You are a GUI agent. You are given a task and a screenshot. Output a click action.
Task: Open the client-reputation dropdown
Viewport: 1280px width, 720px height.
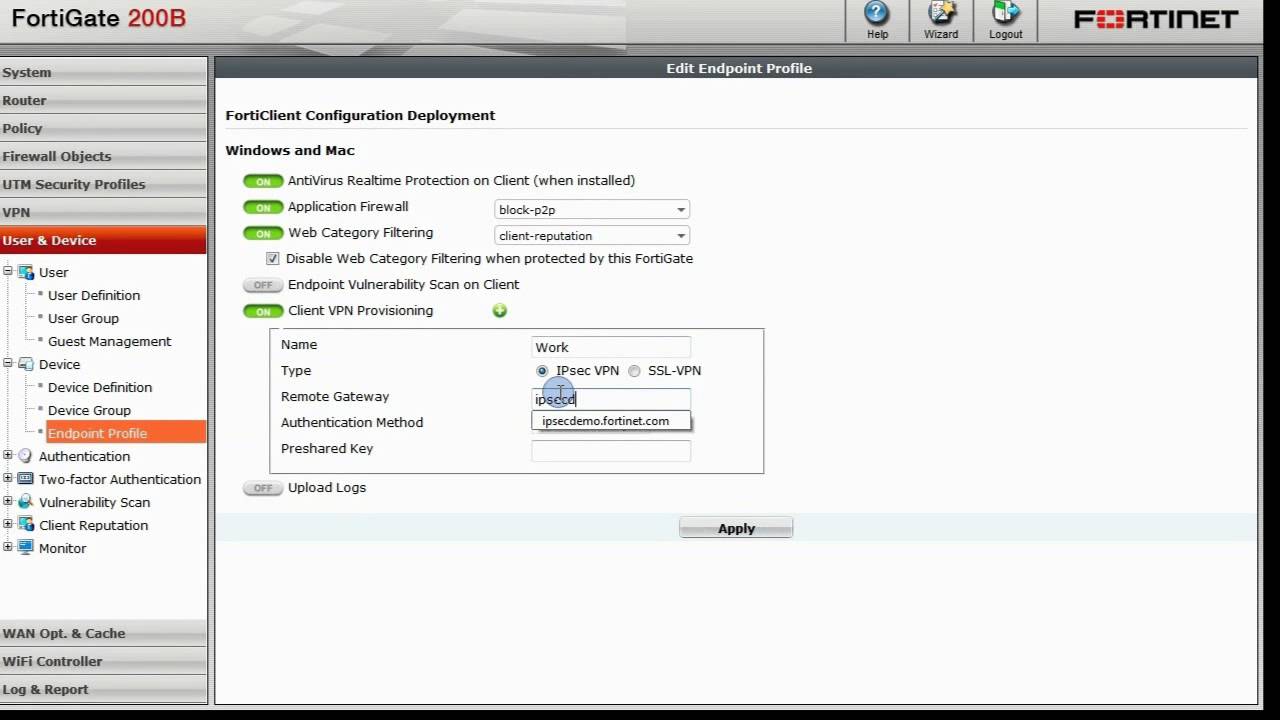tap(592, 236)
